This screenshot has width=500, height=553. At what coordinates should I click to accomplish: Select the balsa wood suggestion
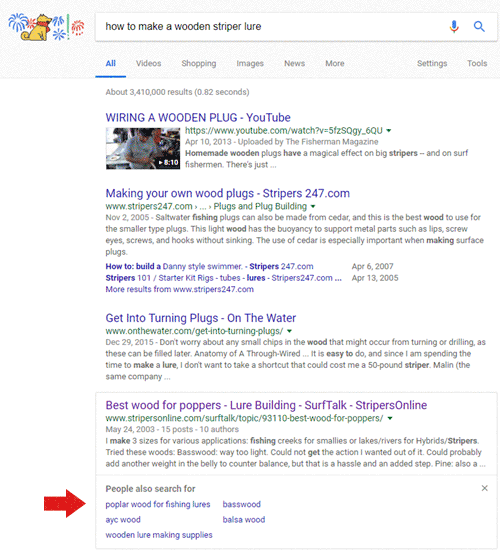(244, 519)
